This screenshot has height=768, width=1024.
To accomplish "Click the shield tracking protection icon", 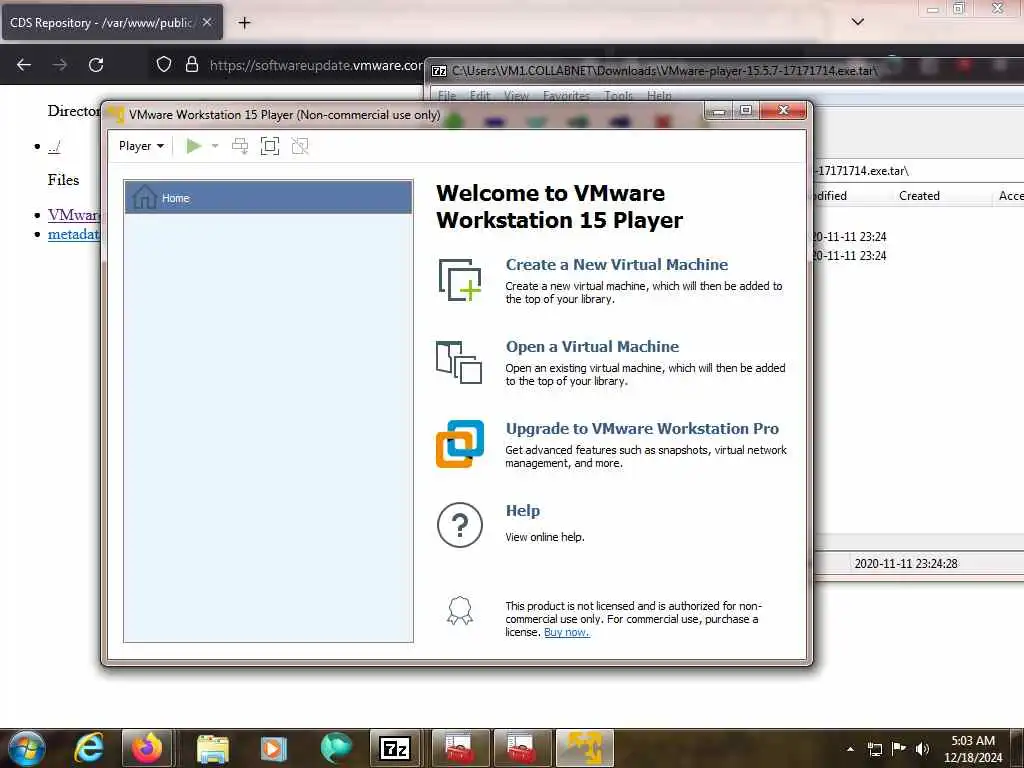I will [164, 65].
